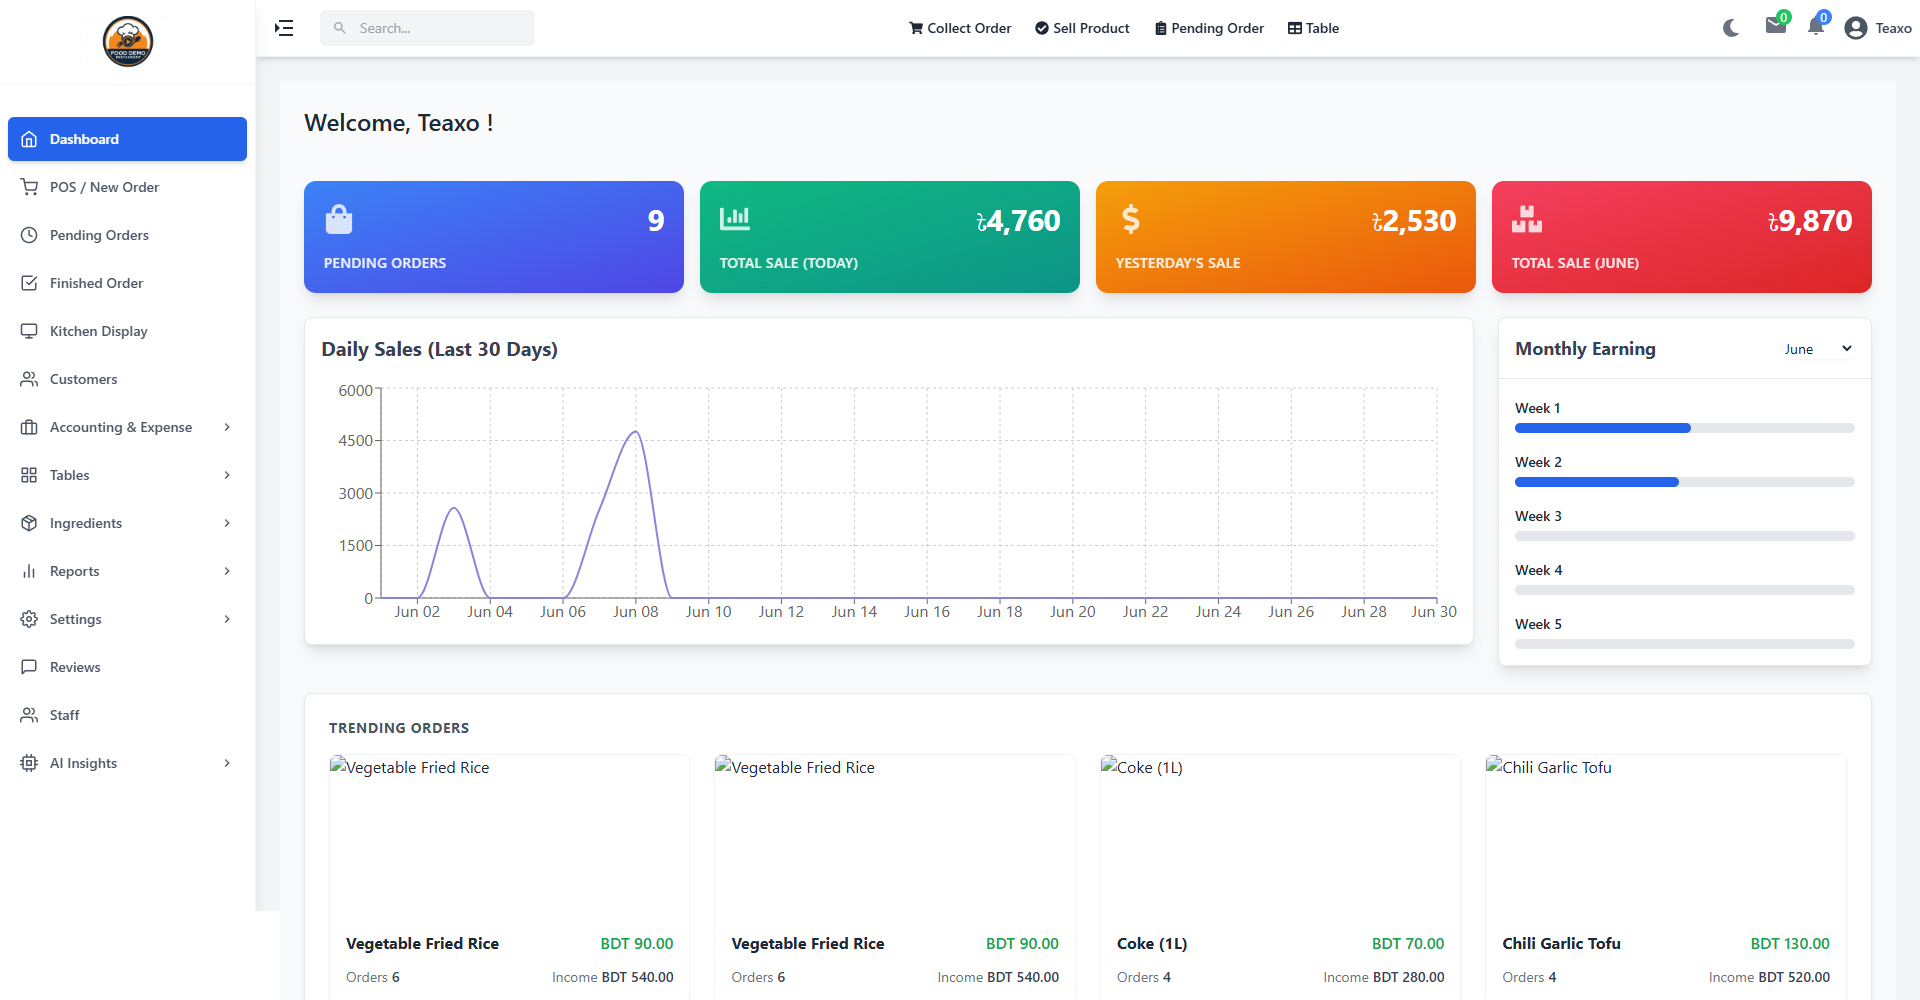Image resolution: width=1920 pixels, height=1000 pixels.
Task: Click Collect Order in the top bar
Action: point(960,28)
